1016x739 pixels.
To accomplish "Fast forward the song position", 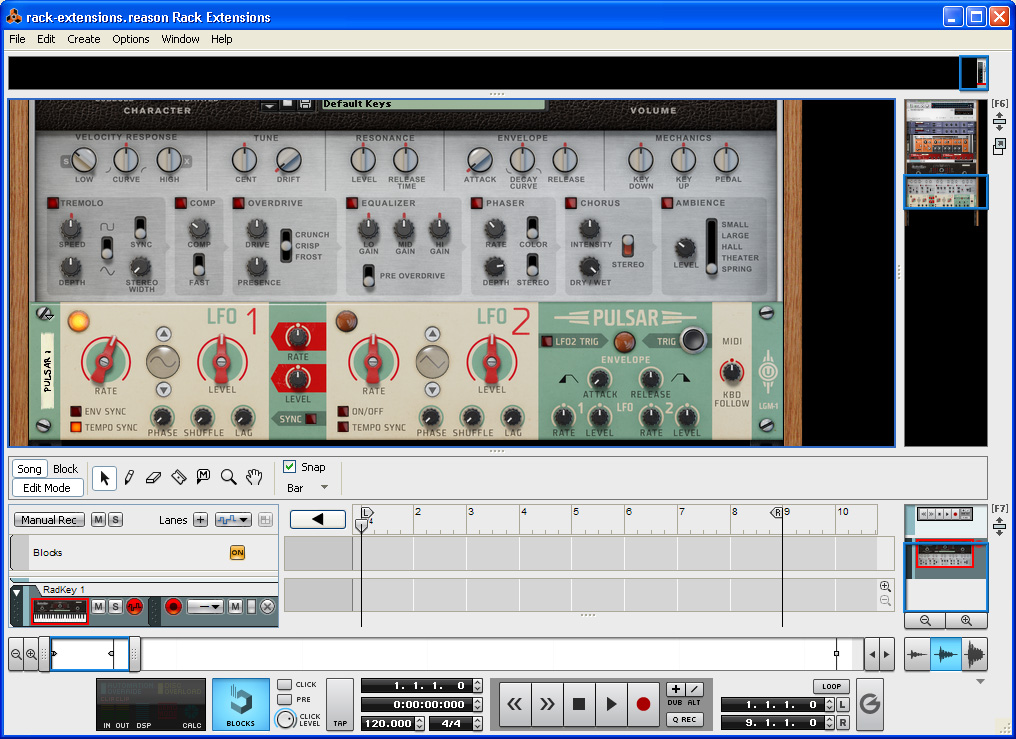I will point(548,704).
